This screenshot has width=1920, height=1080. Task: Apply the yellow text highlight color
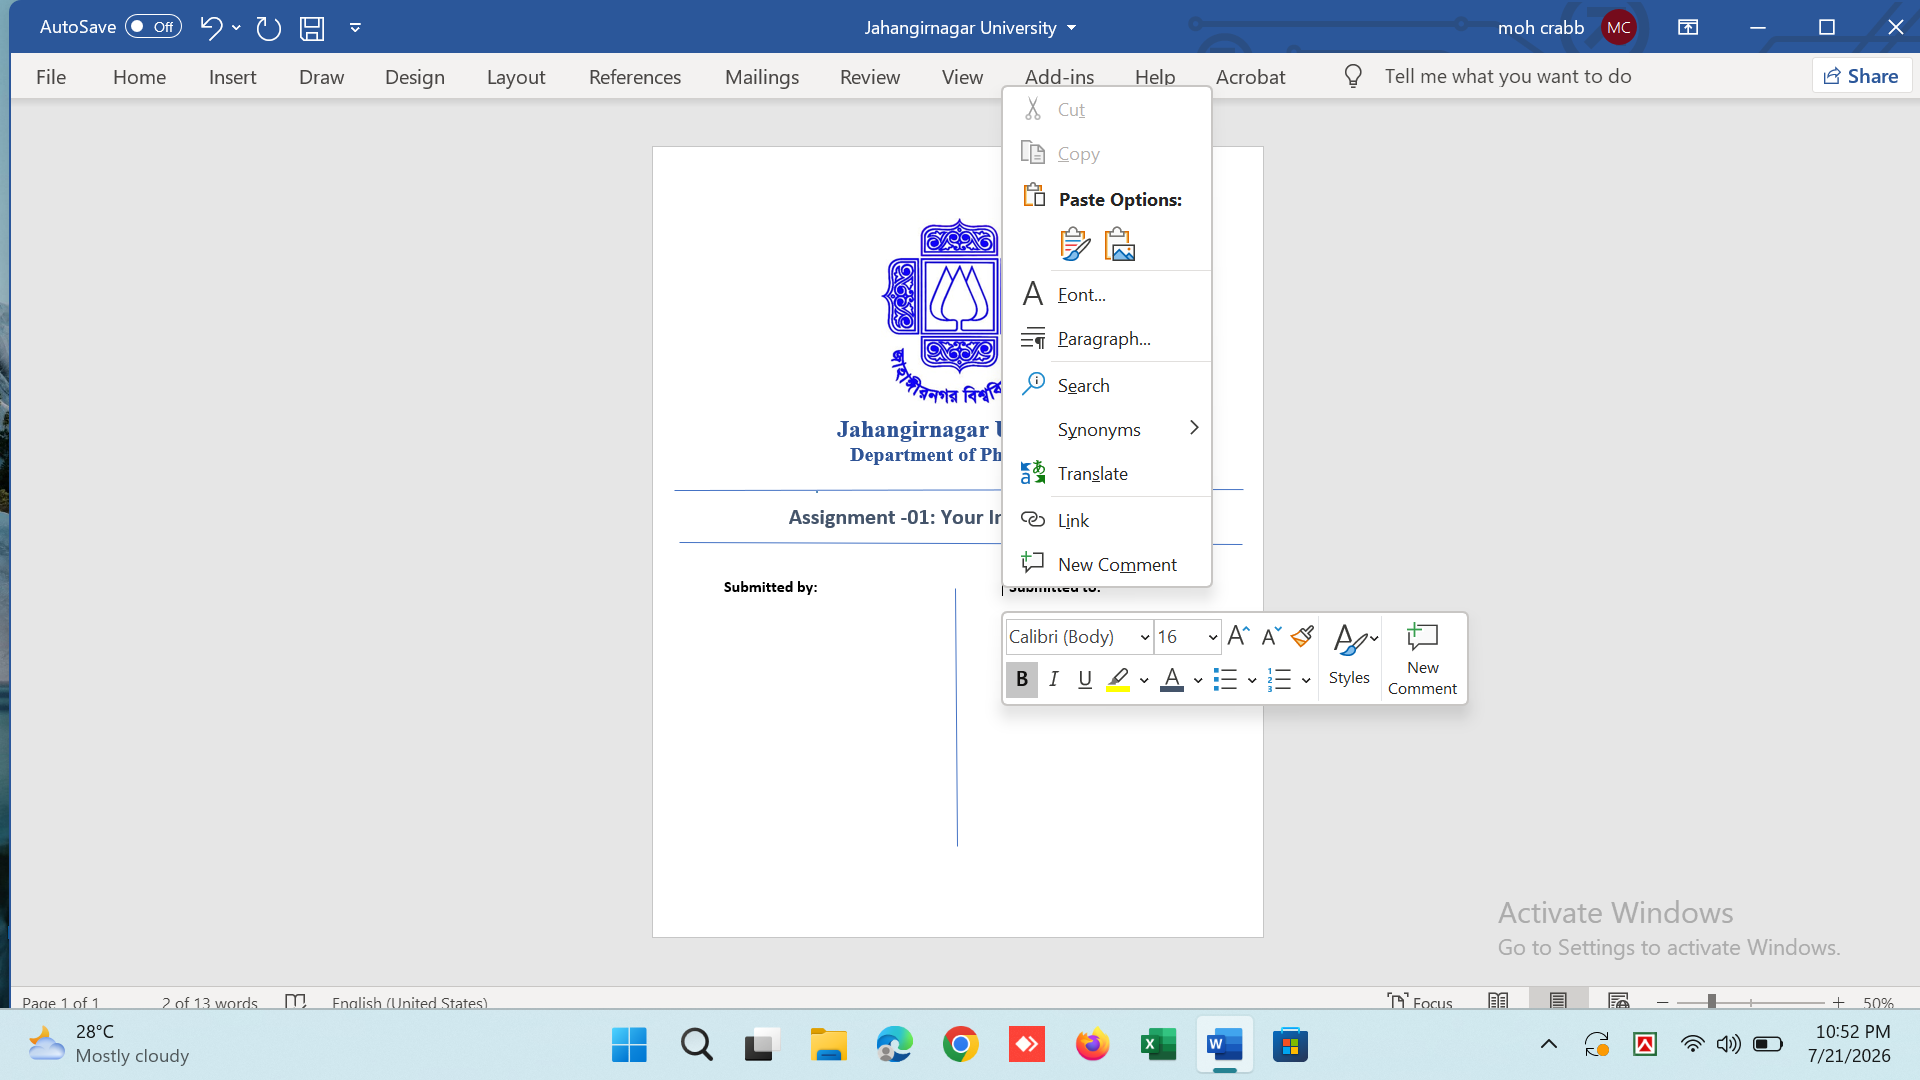click(1118, 680)
